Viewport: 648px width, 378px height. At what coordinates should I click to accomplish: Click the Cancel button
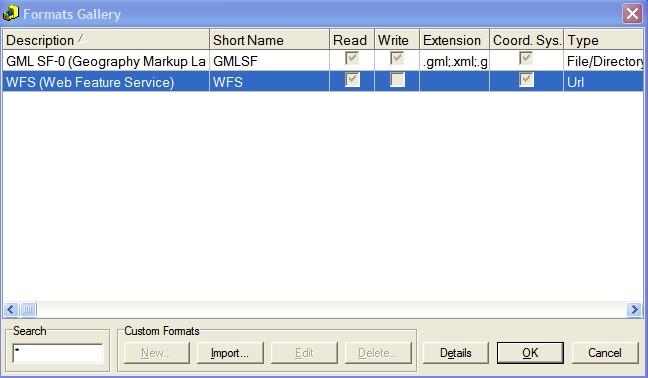(605, 353)
